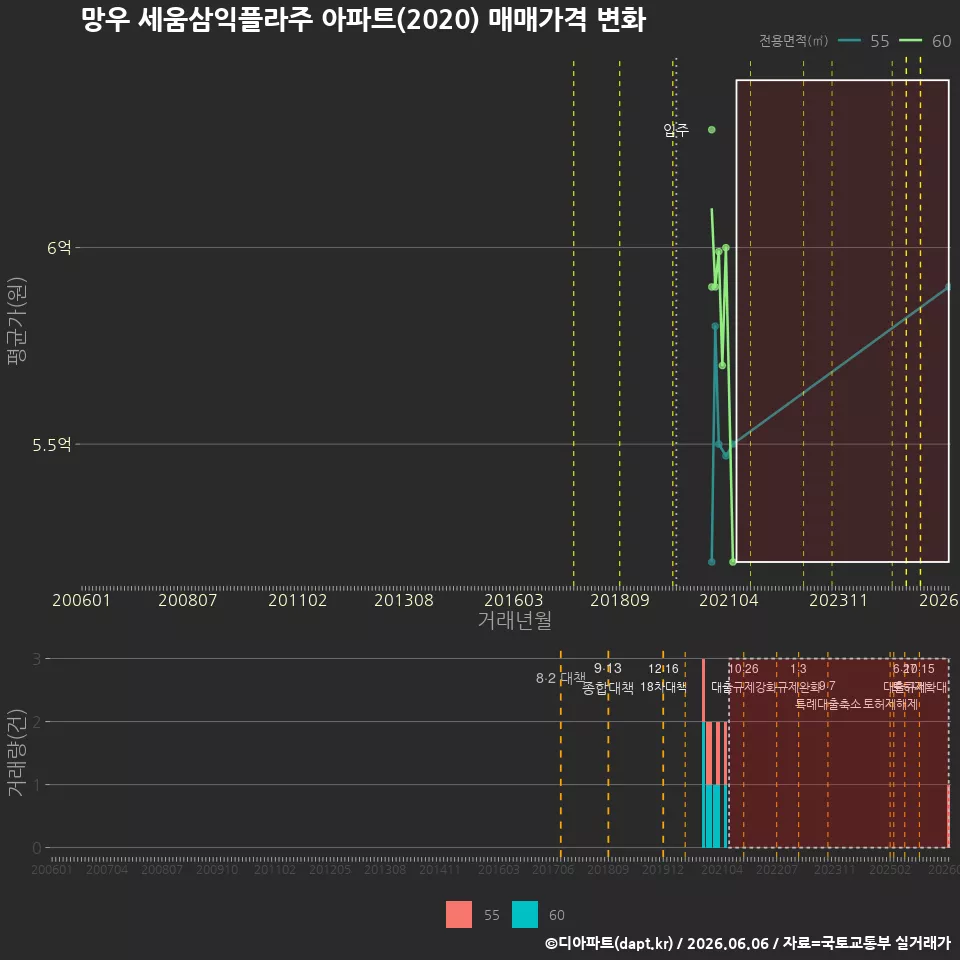Click the '8·2 대책' policy annotation
Image resolution: width=960 pixels, height=960 pixels.
coord(561,678)
